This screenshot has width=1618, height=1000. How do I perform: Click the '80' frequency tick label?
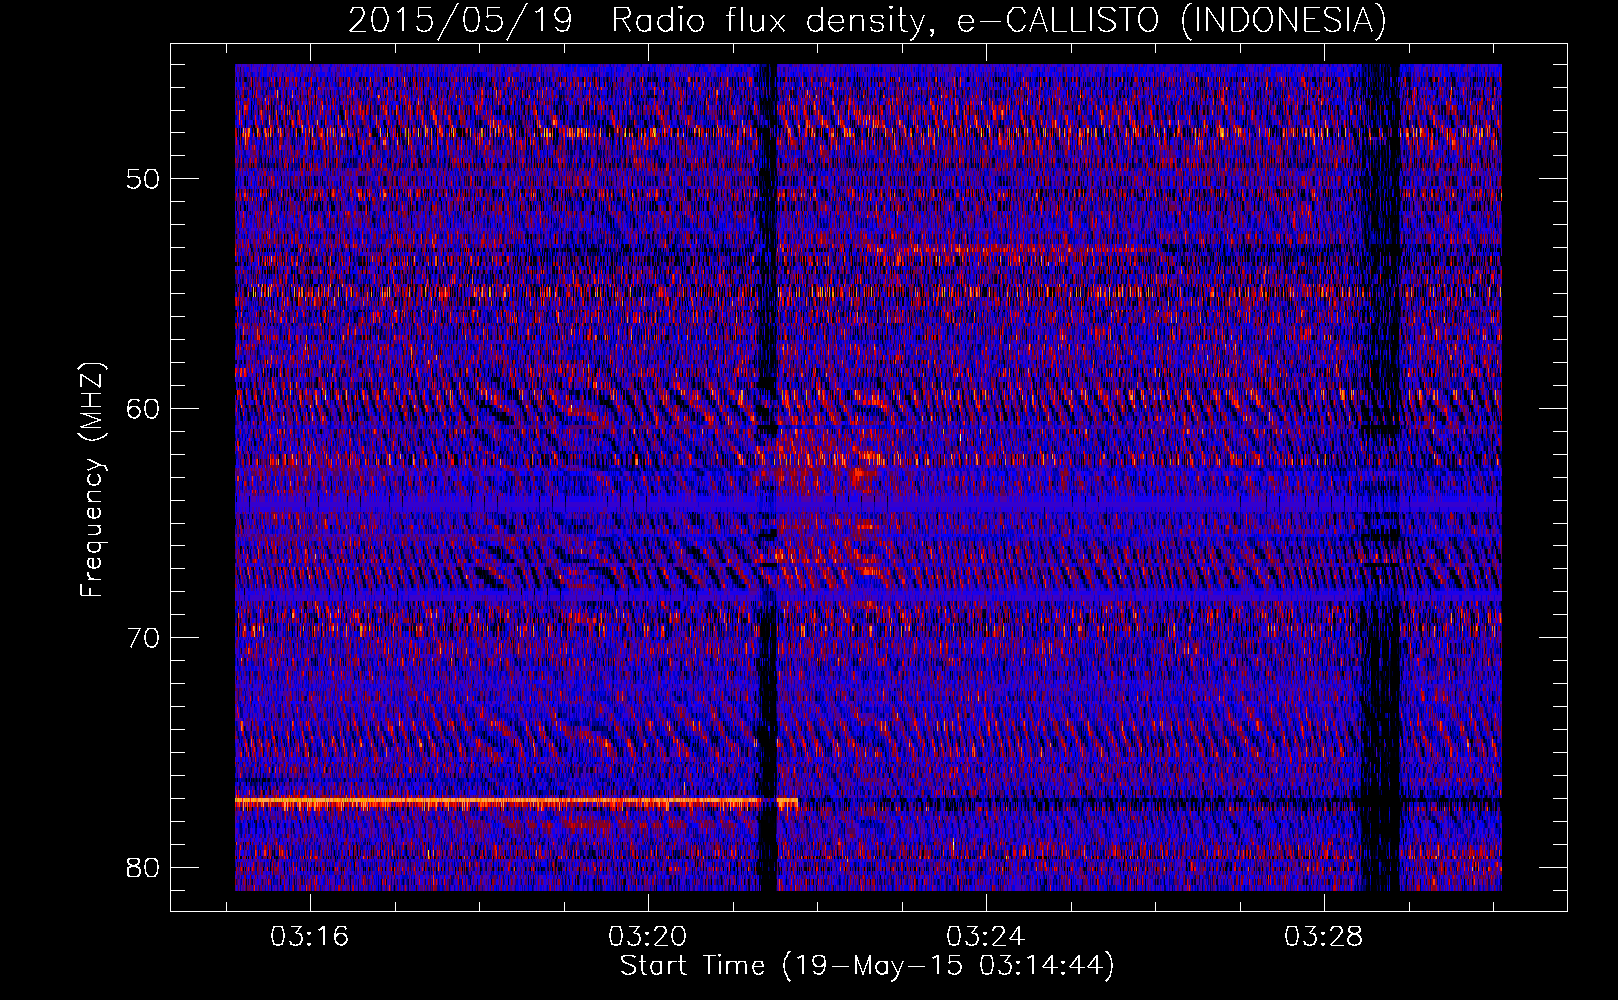click(143, 867)
